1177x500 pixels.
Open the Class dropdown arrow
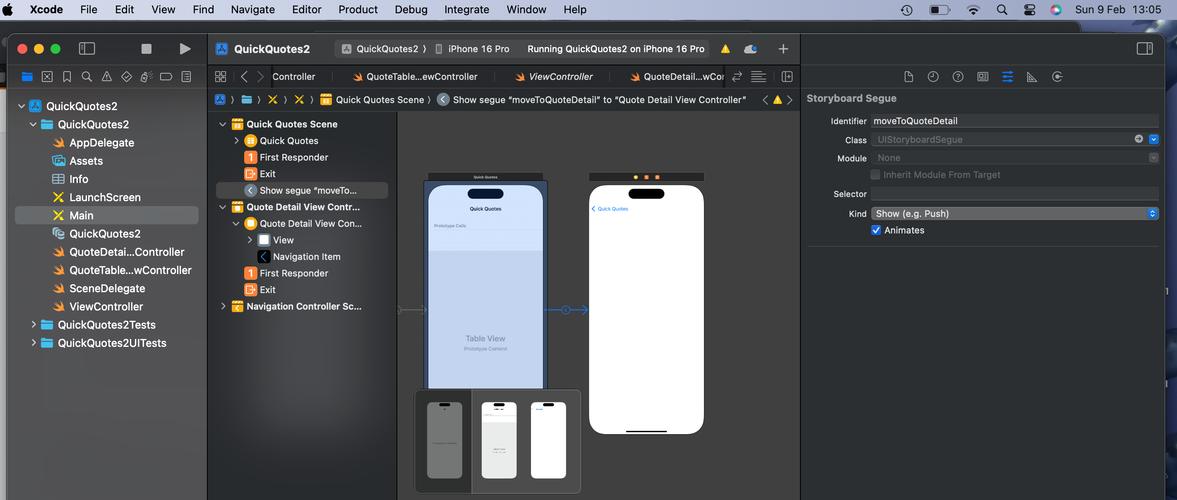(x=1154, y=140)
